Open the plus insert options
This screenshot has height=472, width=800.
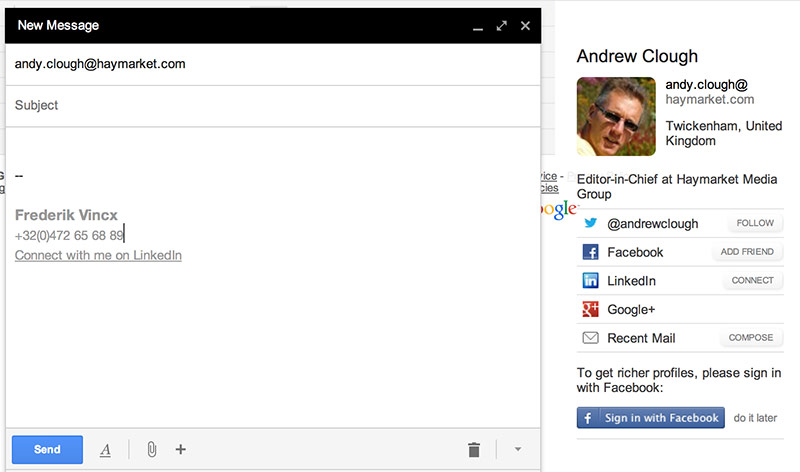[x=181, y=450]
